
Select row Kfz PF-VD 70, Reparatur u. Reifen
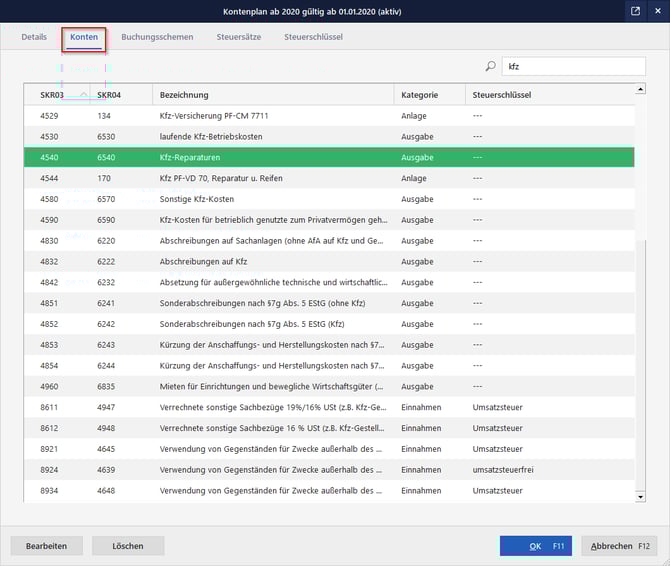(x=329, y=178)
